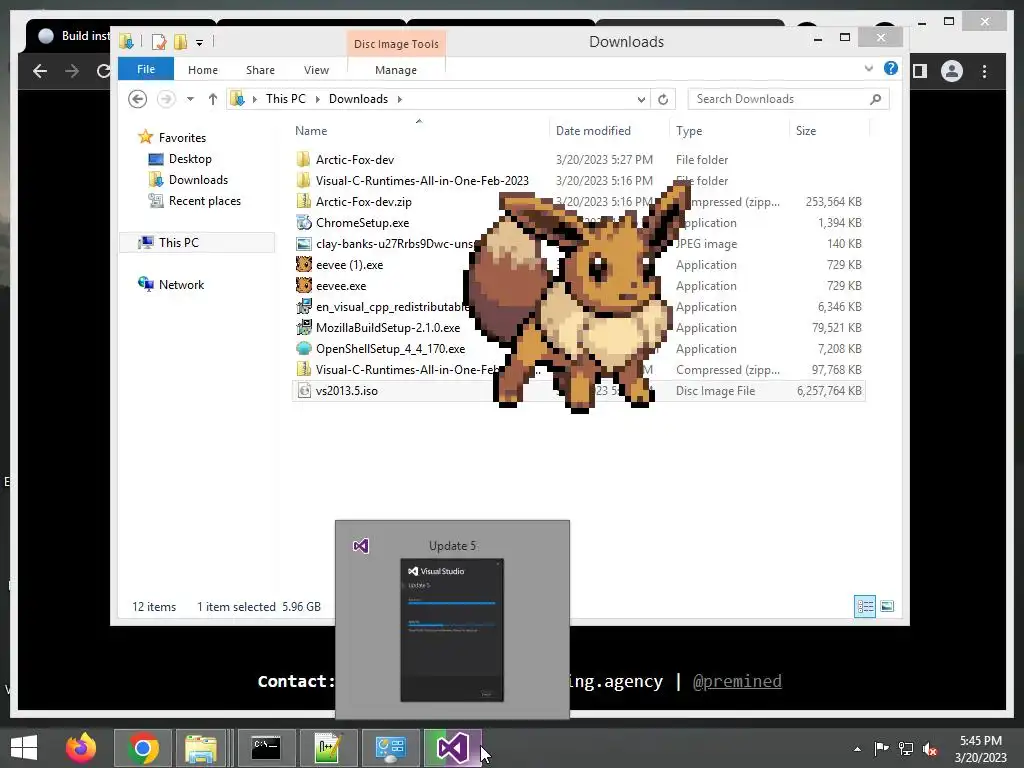Screen dimensions: 1024x768
Task: Click the Properties quick access icon
Action: [159, 42]
